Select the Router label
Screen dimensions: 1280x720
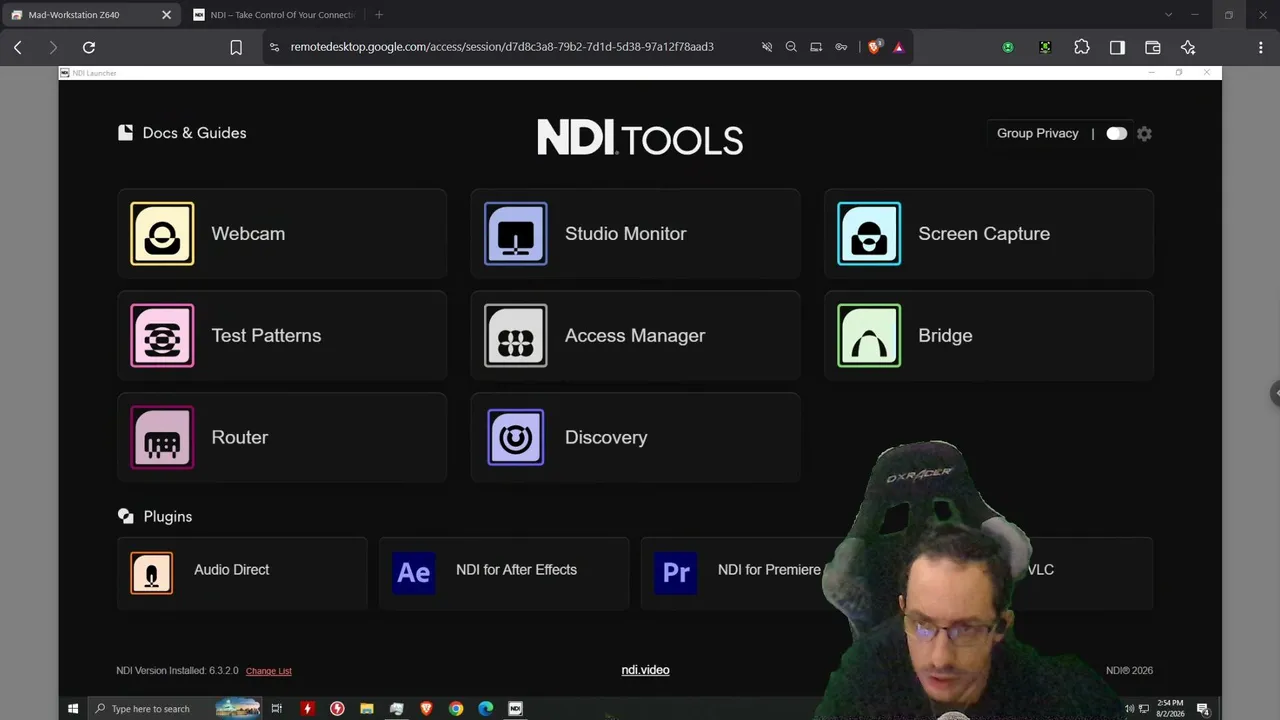(240, 438)
